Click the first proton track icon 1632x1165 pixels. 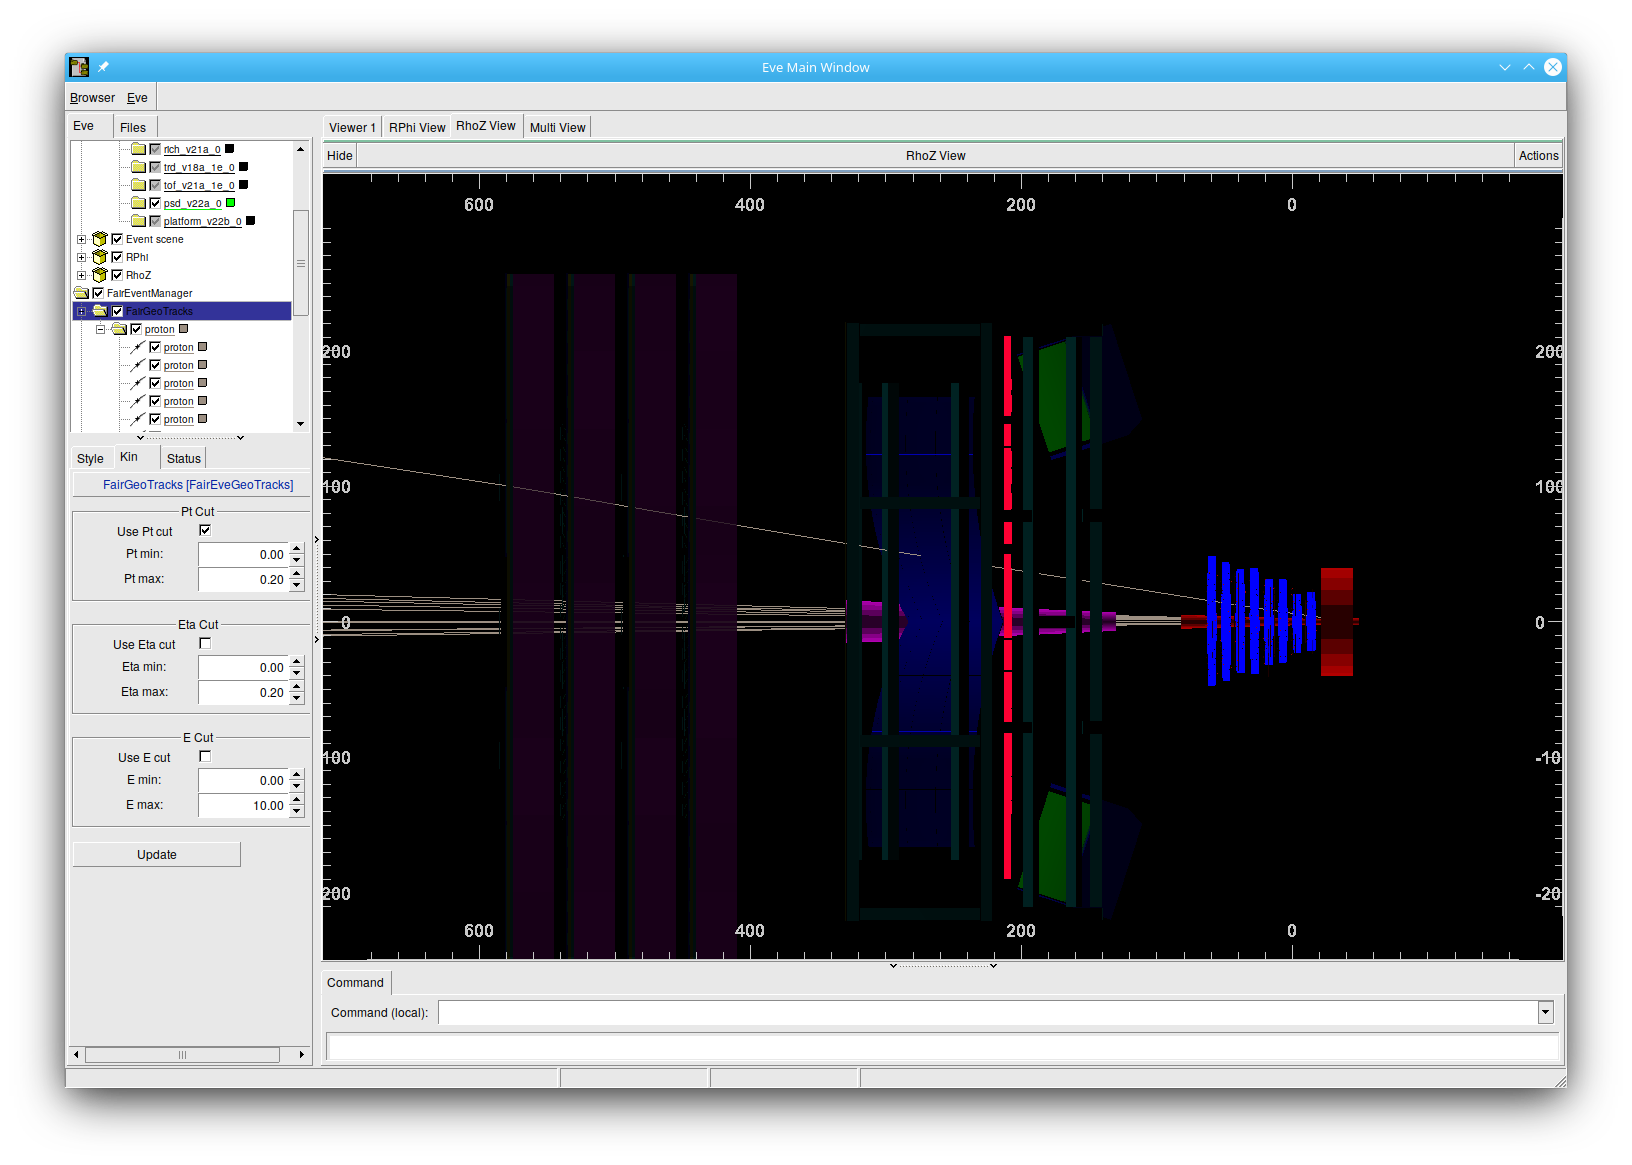point(138,347)
